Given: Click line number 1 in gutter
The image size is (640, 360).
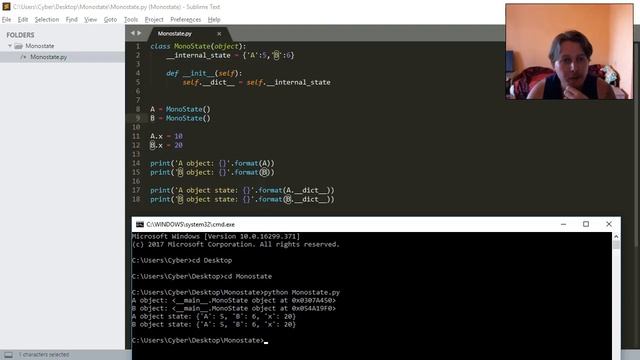Looking at the screenshot, I should click(x=138, y=46).
